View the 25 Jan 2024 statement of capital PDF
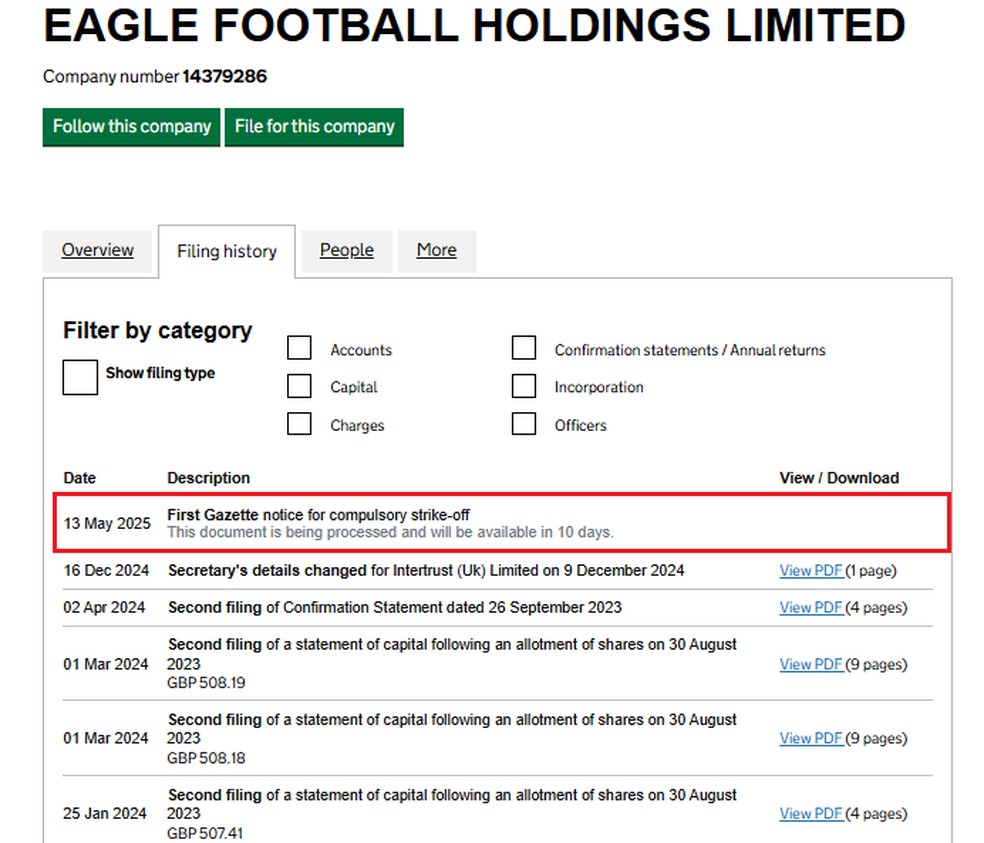Viewport: 984px width, 843px height. 810,813
